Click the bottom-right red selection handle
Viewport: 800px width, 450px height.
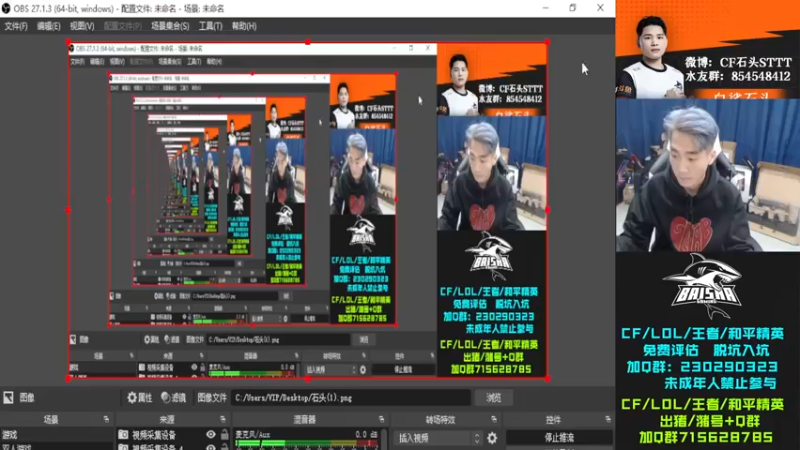(547, 379)
